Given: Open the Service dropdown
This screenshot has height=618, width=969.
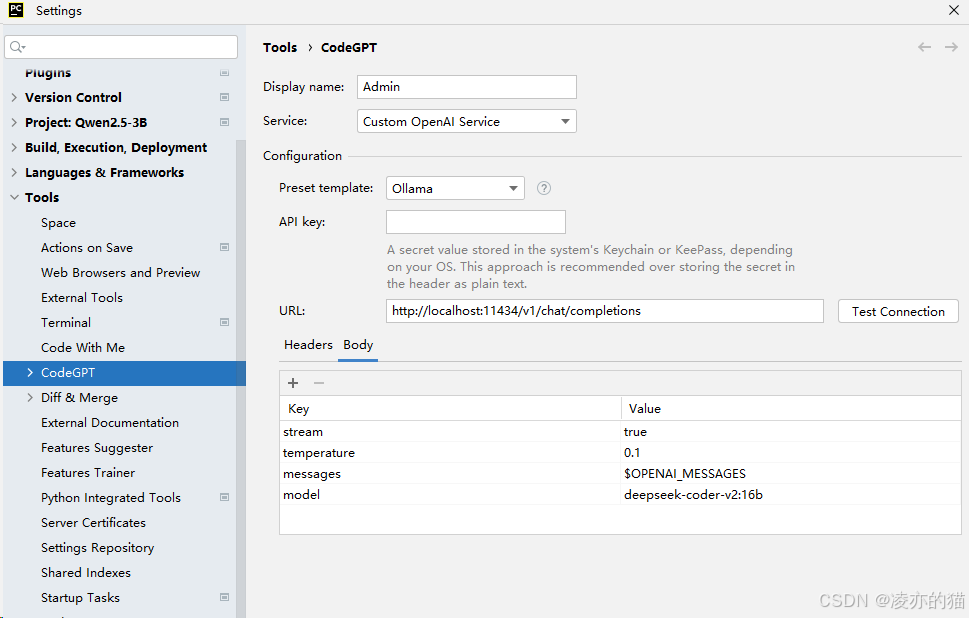Looking at the screenshot, I should click(x=467, y=121).
